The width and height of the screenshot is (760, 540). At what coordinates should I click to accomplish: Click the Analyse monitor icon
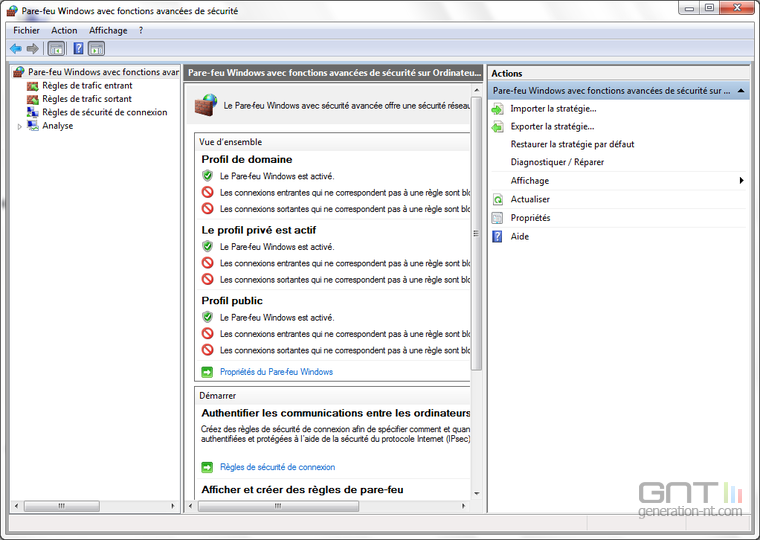click(32, 126)
